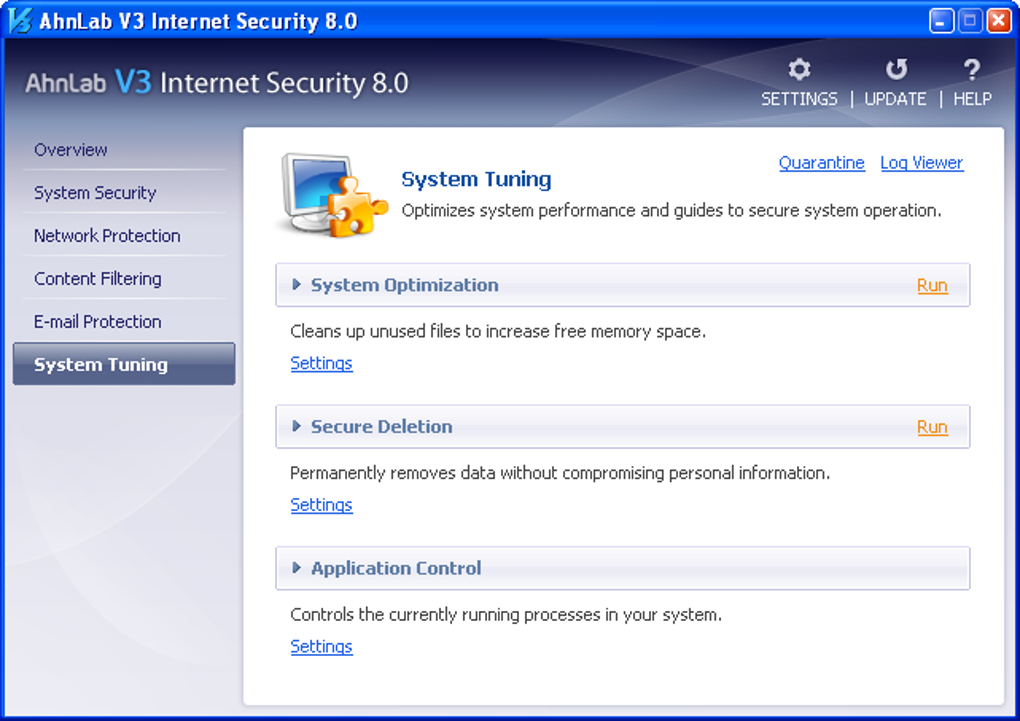Open the Log Viewer link
Screen dimensions: 1020x721
click(x=921, y=163)
